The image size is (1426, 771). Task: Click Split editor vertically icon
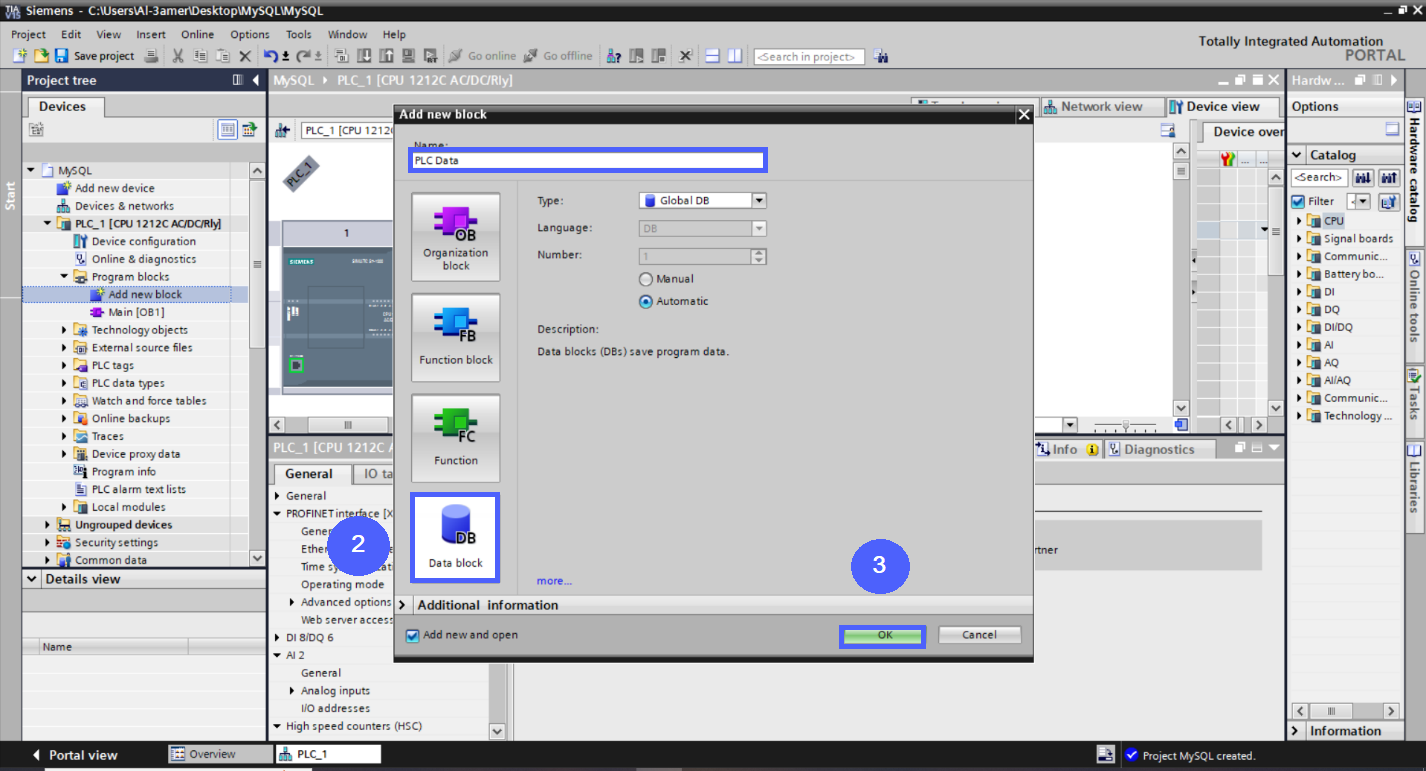click(x=735, y=56)
